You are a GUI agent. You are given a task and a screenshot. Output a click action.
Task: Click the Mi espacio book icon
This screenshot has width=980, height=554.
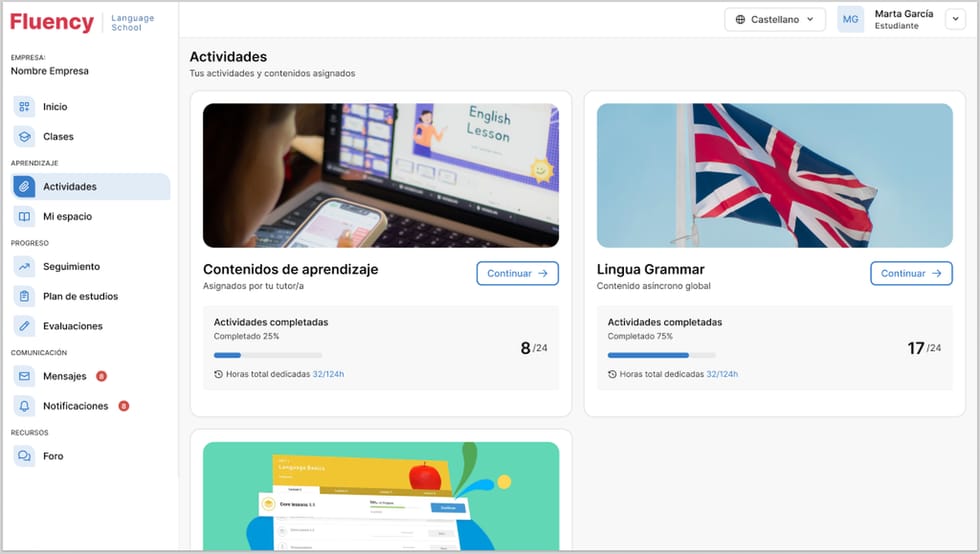[24, 216]
